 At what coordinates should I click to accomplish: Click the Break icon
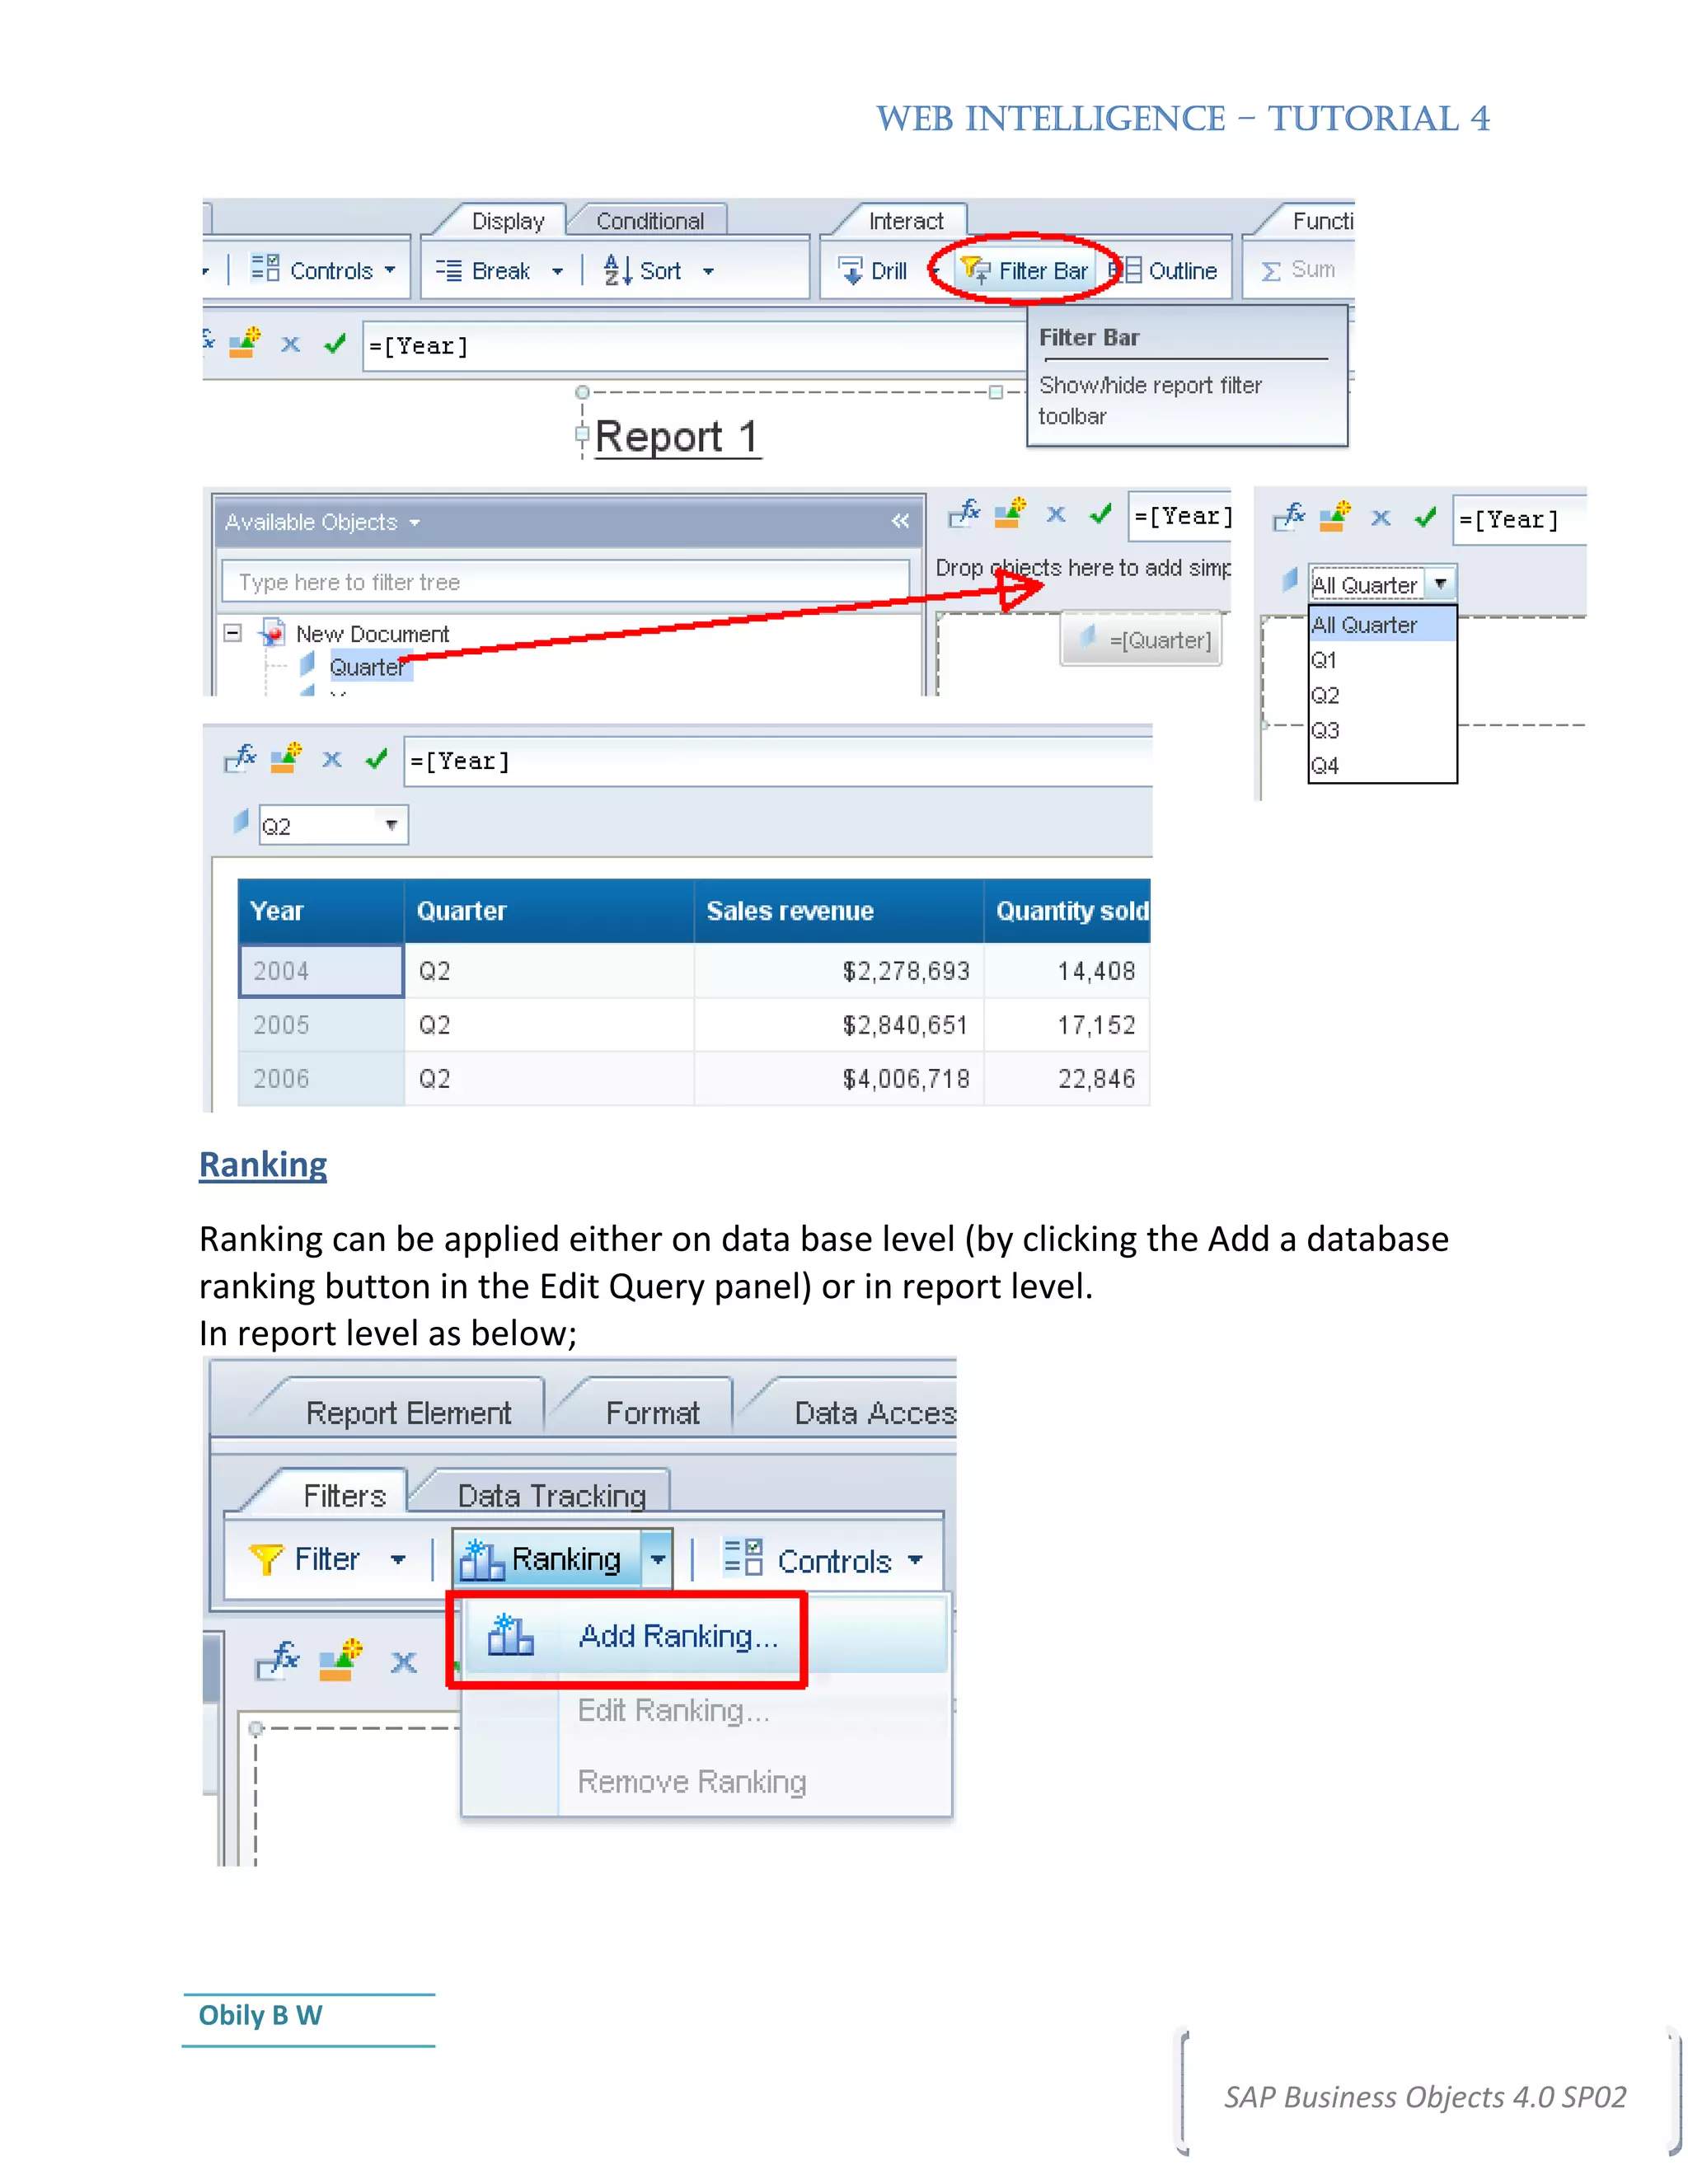pos(449,270)
